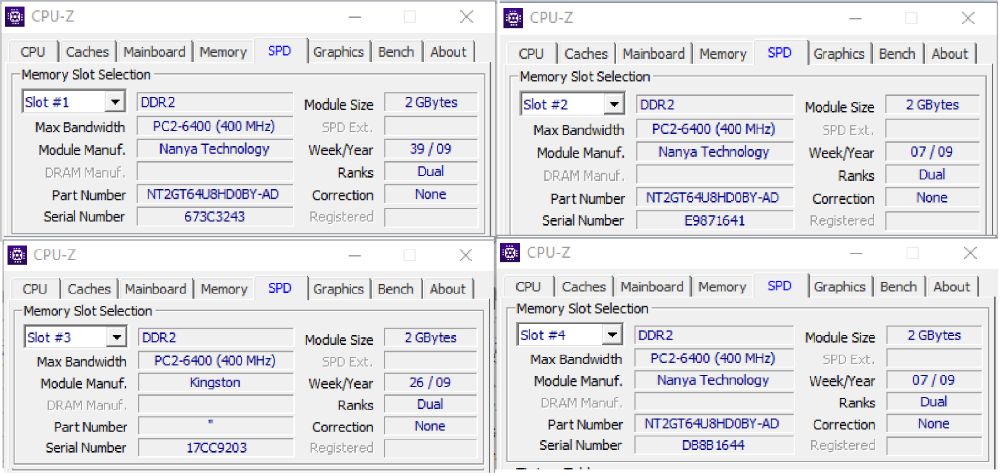Screen dimensions: 1000x476
Task: Switch to the CPU tab in the Slot #3 window
Action: click(35, 289)
